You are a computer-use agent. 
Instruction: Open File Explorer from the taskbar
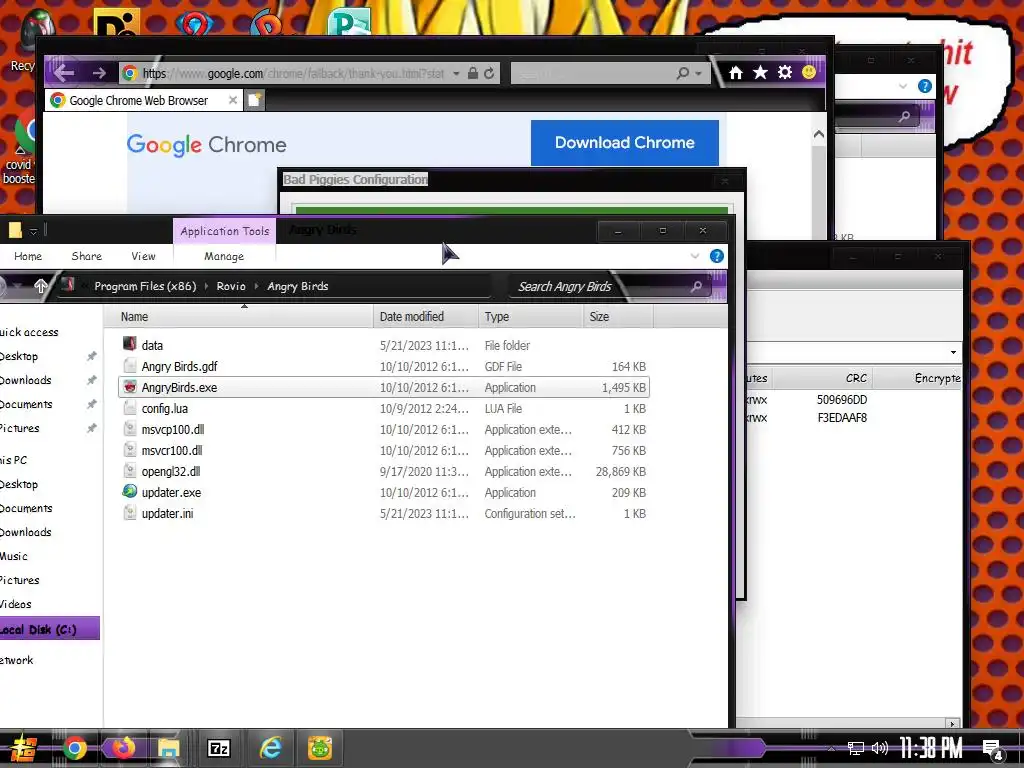168,748
